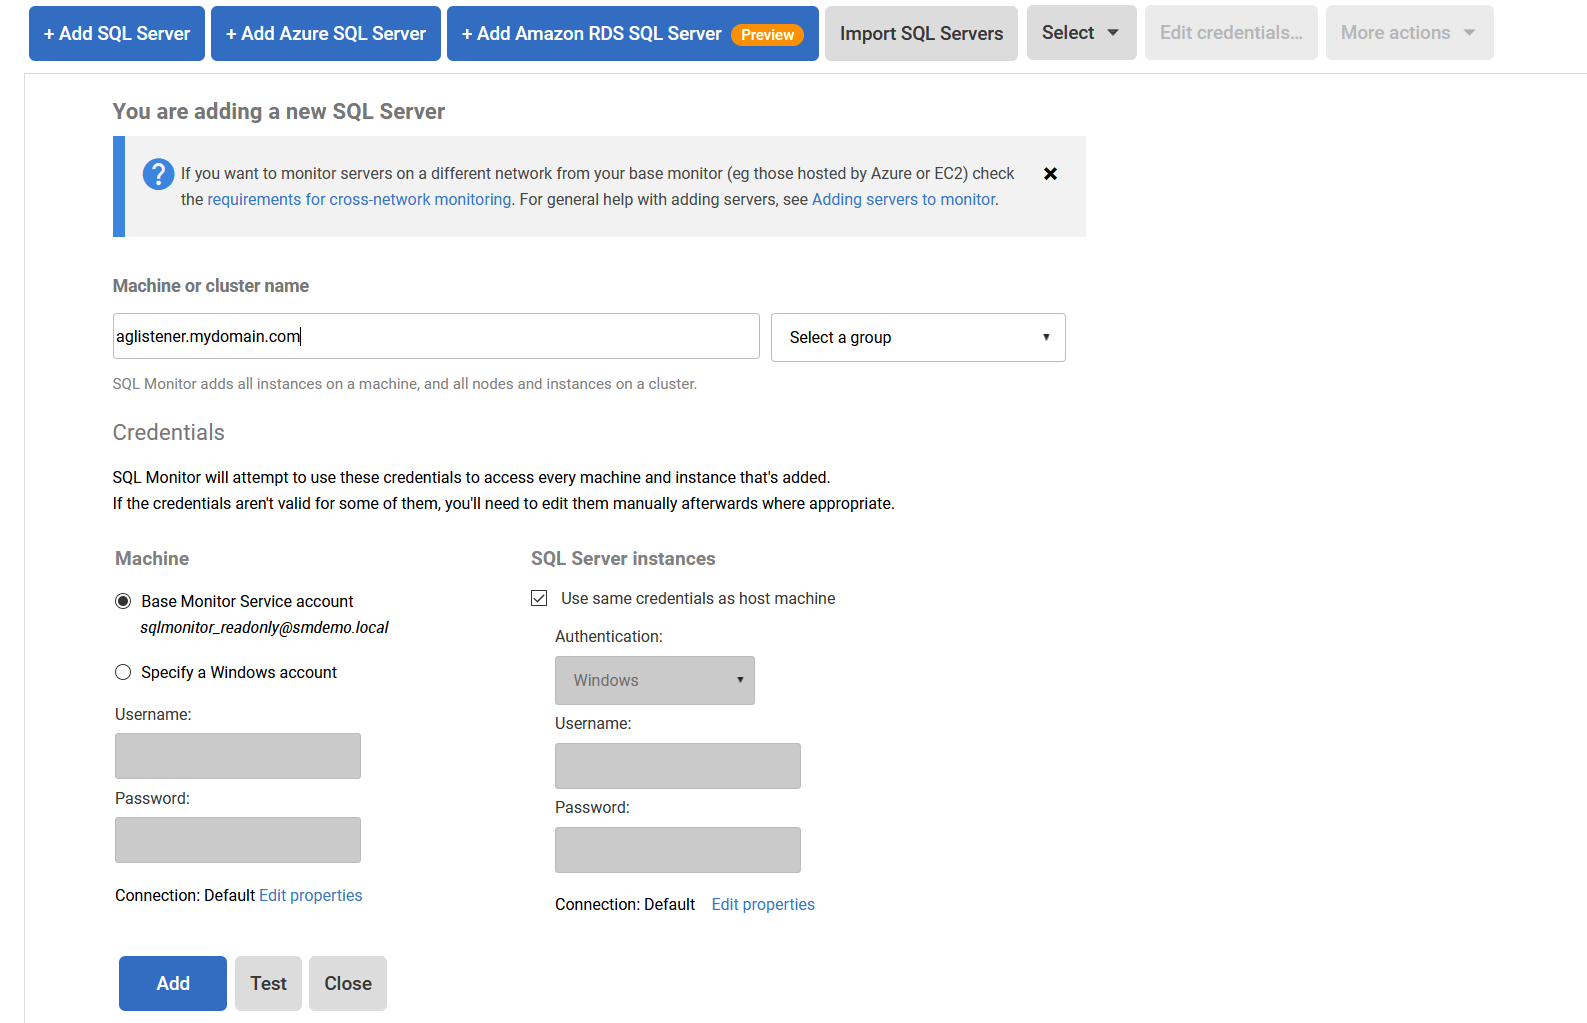Follow the Adding servers to monitor link
This screenshot has width=1587, height=1023.
(903, 200)
